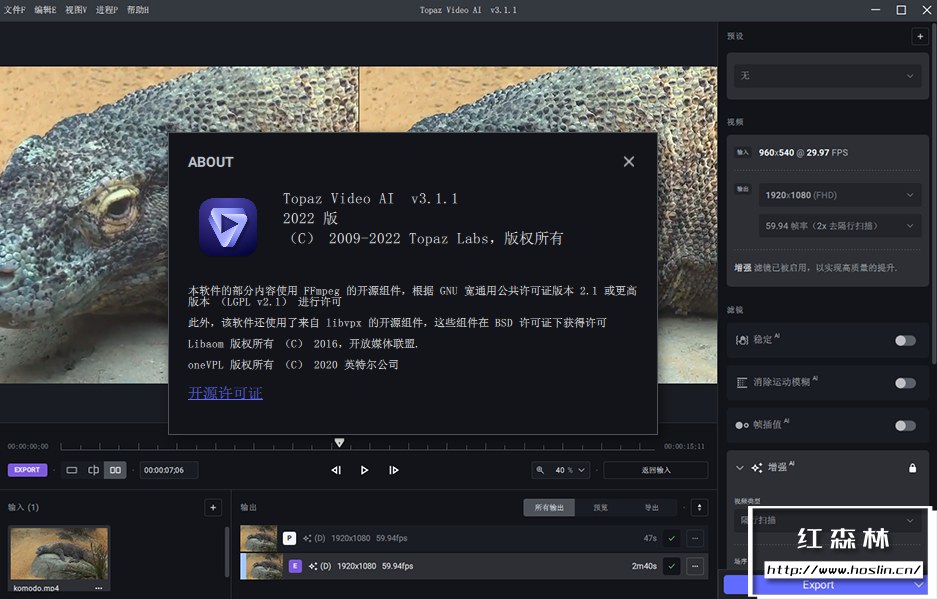Switch to 预览 tab

click(601, 508)
